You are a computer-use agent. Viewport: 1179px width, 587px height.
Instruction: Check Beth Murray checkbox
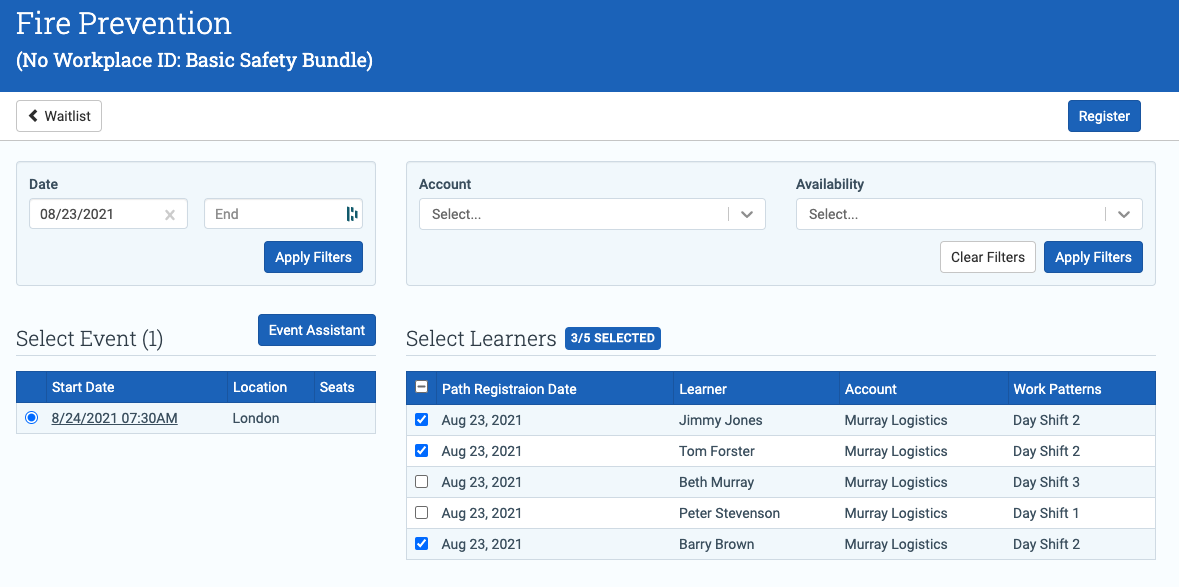pyautogui.click(x=422, y=481)
